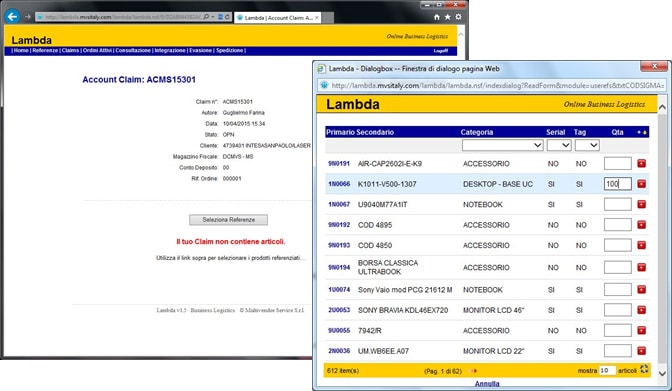Open the Spedizione menu item
672x391 pixels.
point(229,51)
